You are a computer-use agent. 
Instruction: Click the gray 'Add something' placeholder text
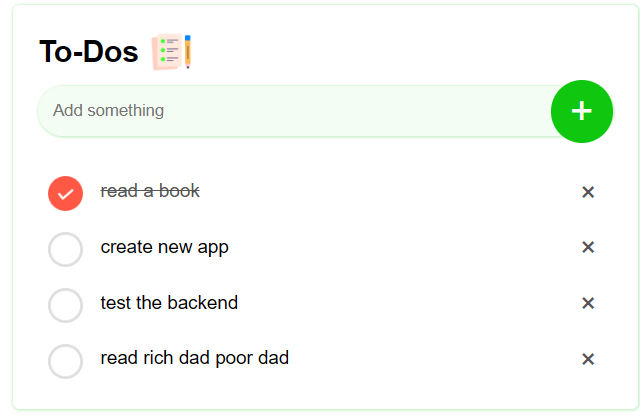pyautogui.click(x=109, y=111)
